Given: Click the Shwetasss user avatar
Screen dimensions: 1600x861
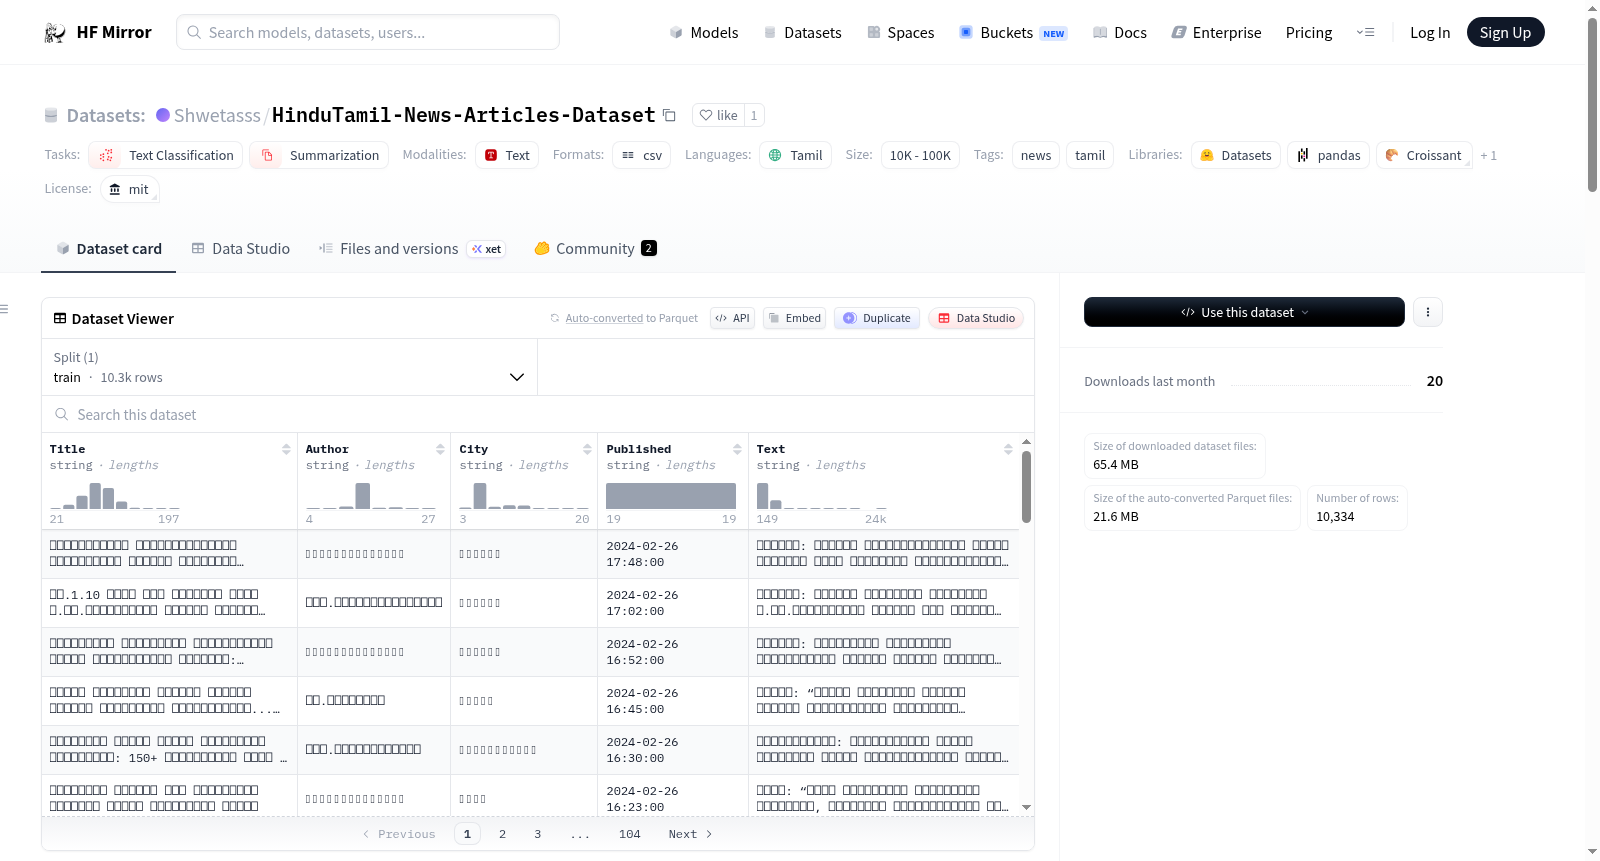Looking at the screenshot, I should coord(163,115).
